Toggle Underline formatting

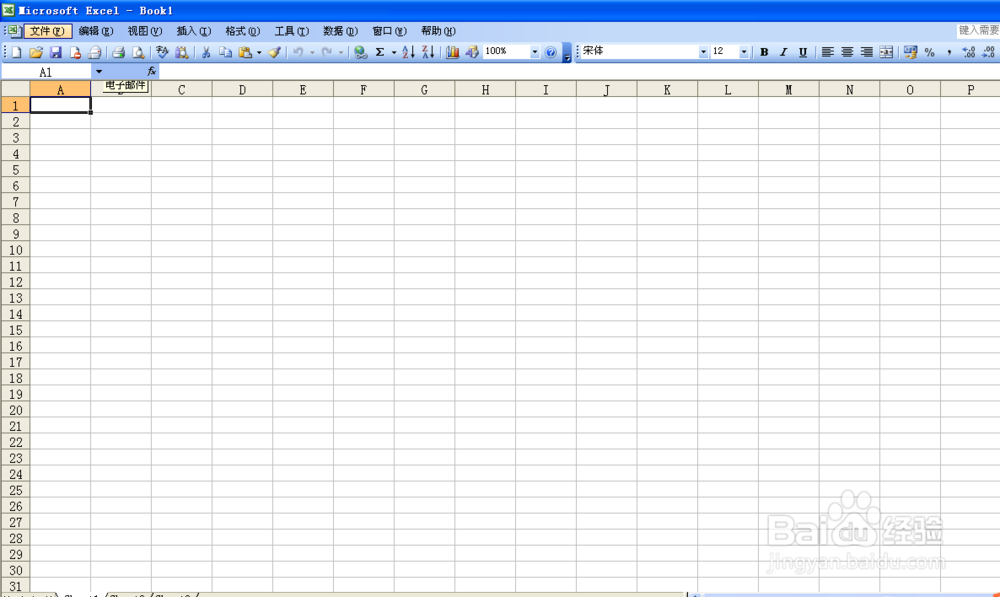point(803,52)
